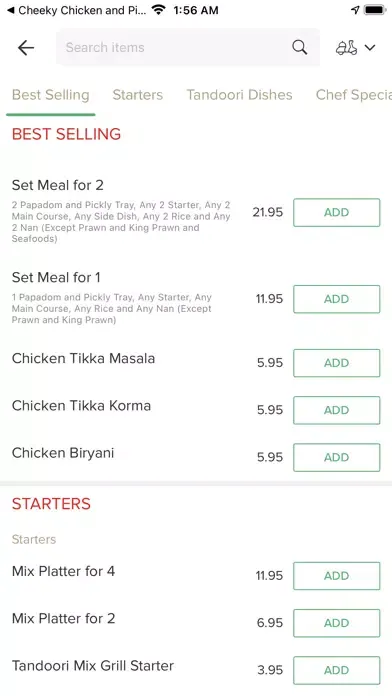Add Set Meal for 2 to order
This screenshot has height=696, width=392.
pyautogui.click(x=337, y=212)
